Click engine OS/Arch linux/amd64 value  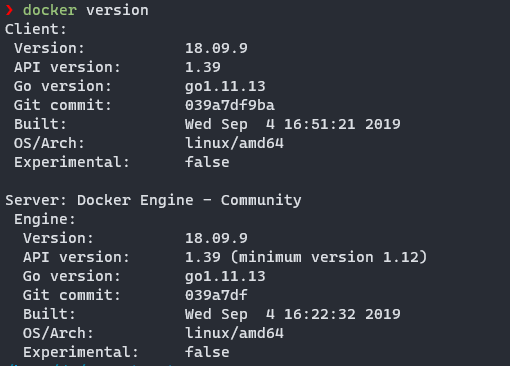[234, 333]
